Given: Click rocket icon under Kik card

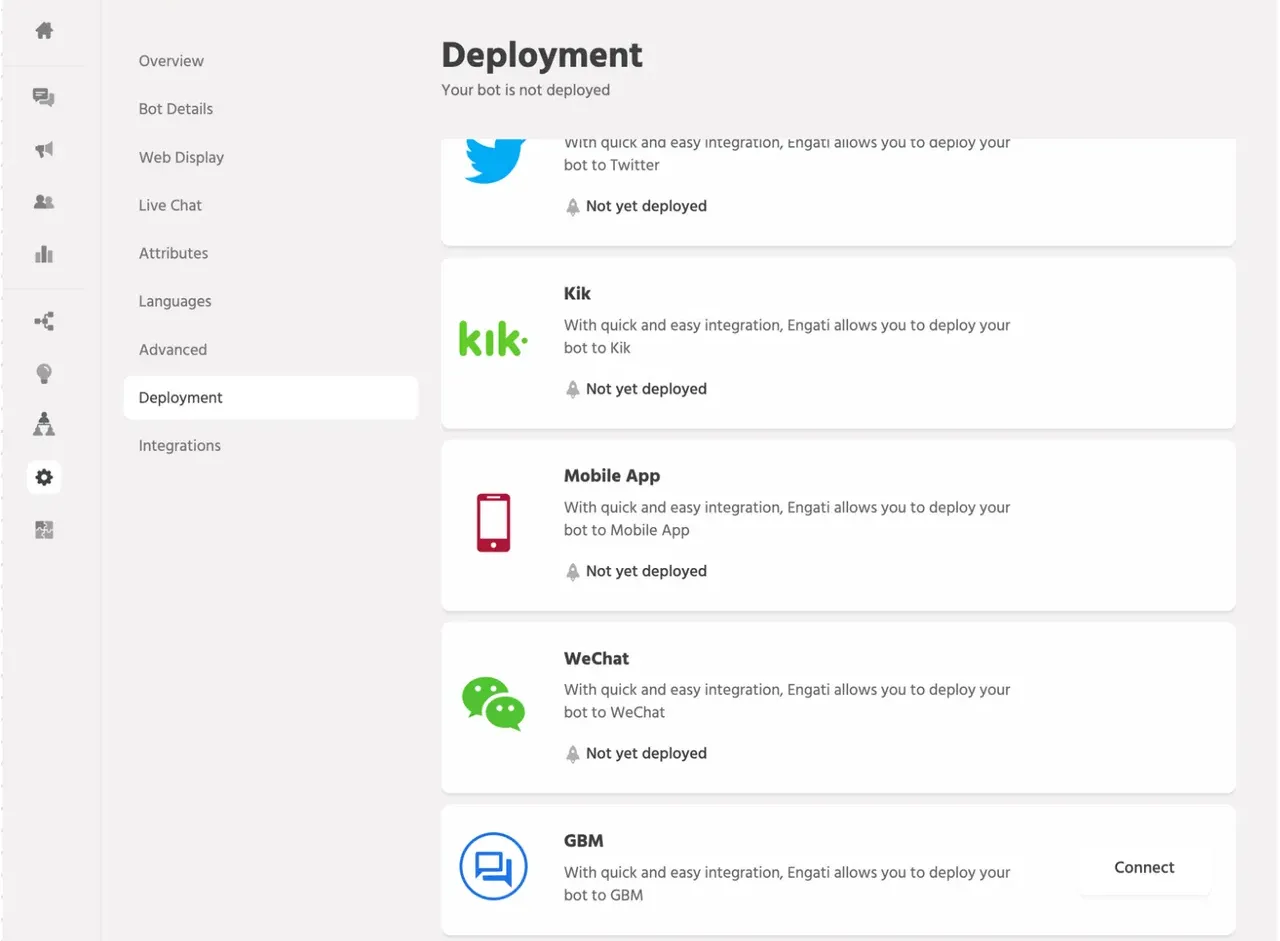Looking at the screenshot, I should (573, 389).
